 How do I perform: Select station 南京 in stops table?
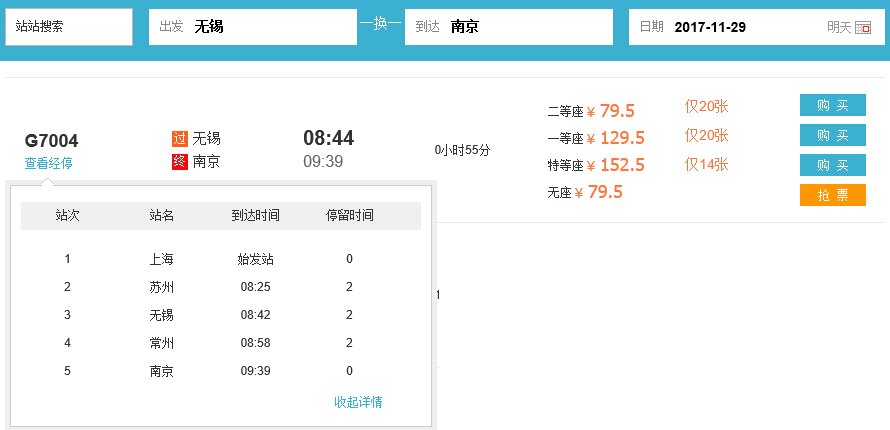[162, 371]
